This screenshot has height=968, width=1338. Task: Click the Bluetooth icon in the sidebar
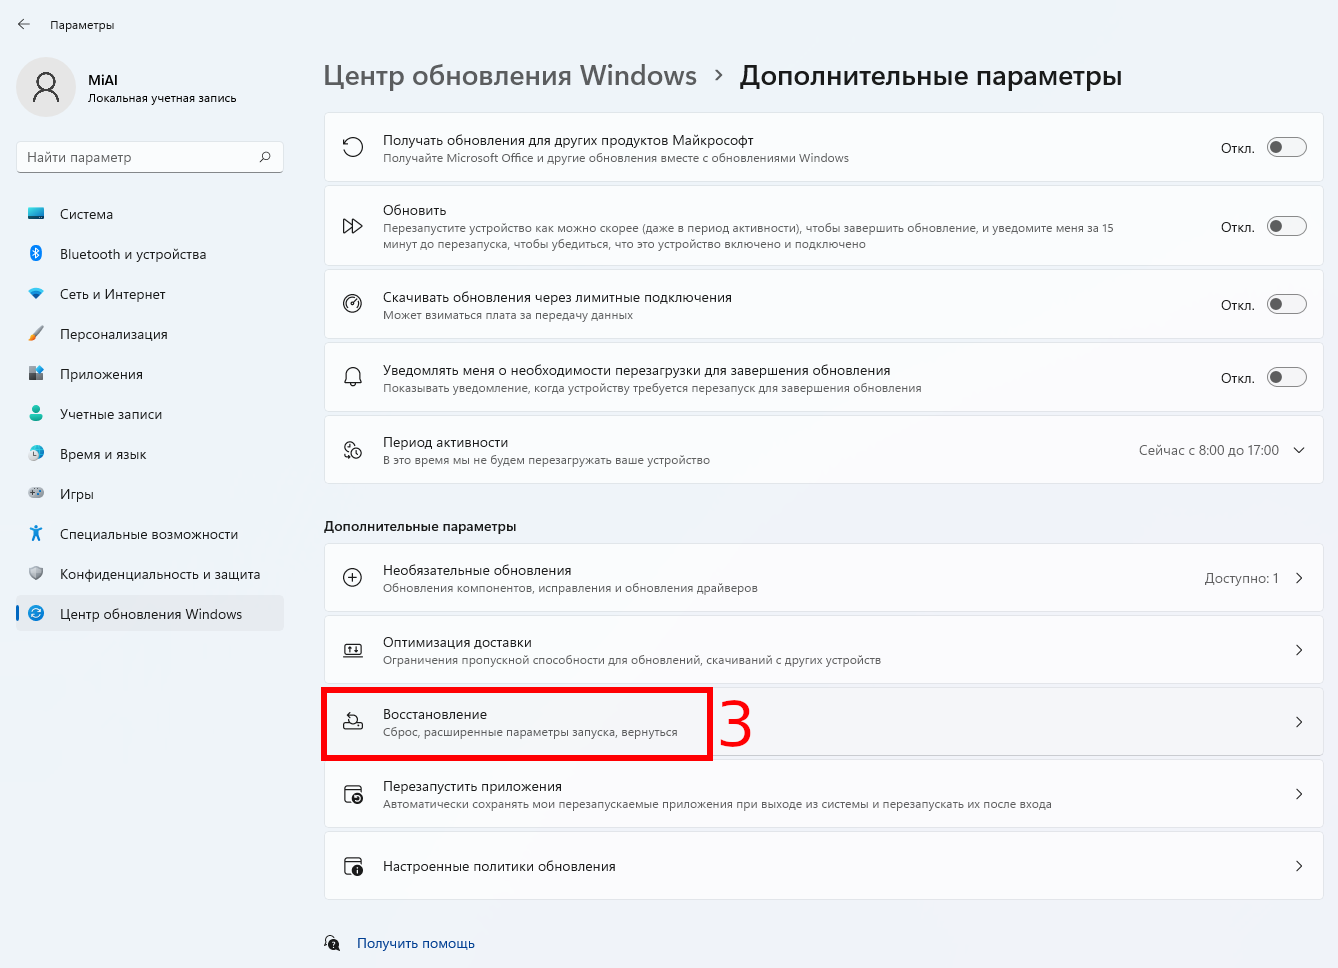(36, 254)
